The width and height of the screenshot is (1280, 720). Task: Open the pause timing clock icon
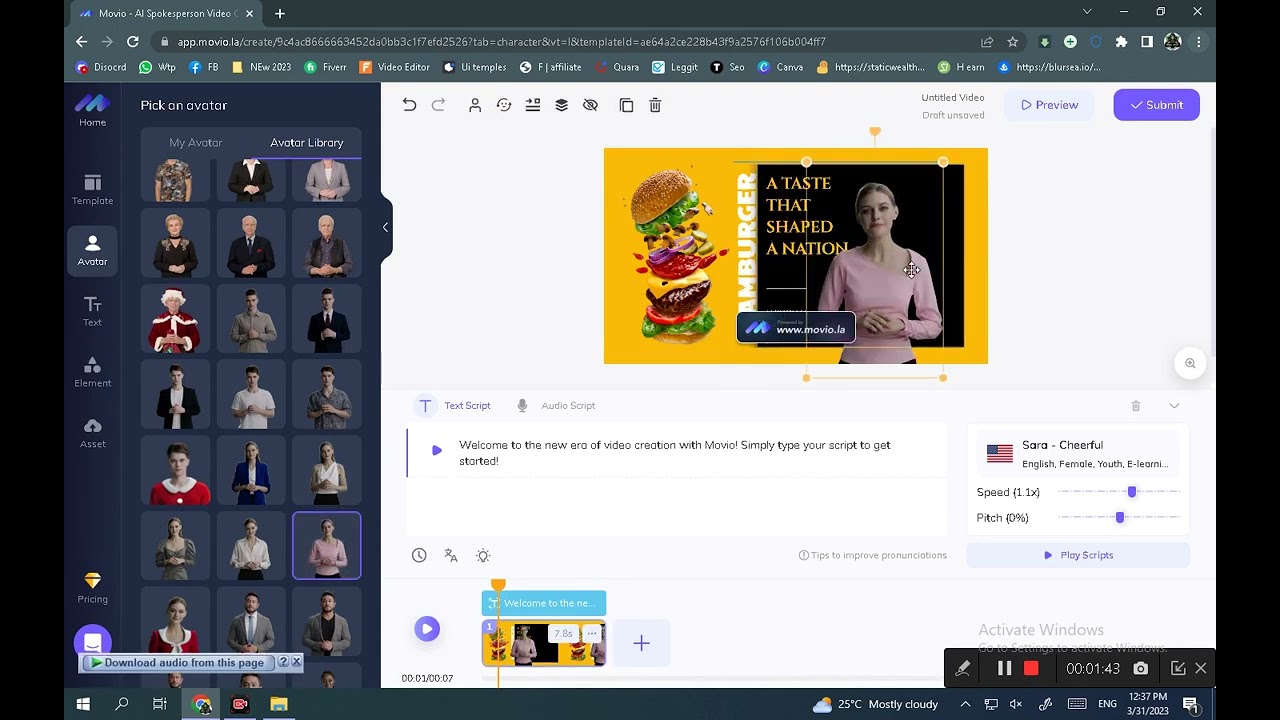point(419,555)
